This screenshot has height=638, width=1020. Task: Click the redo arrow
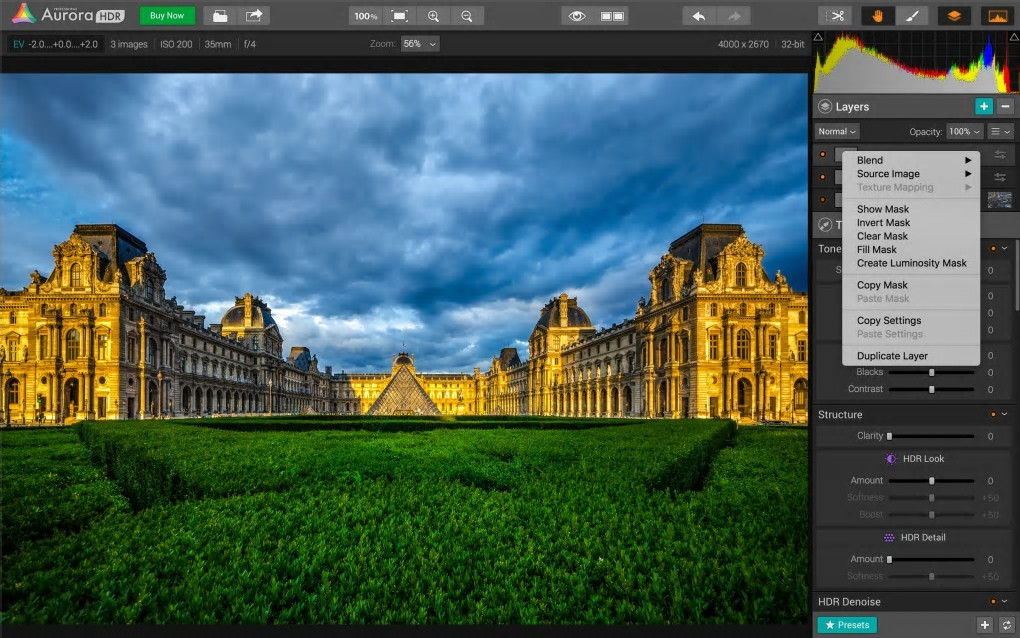click(x=734, y=16)
